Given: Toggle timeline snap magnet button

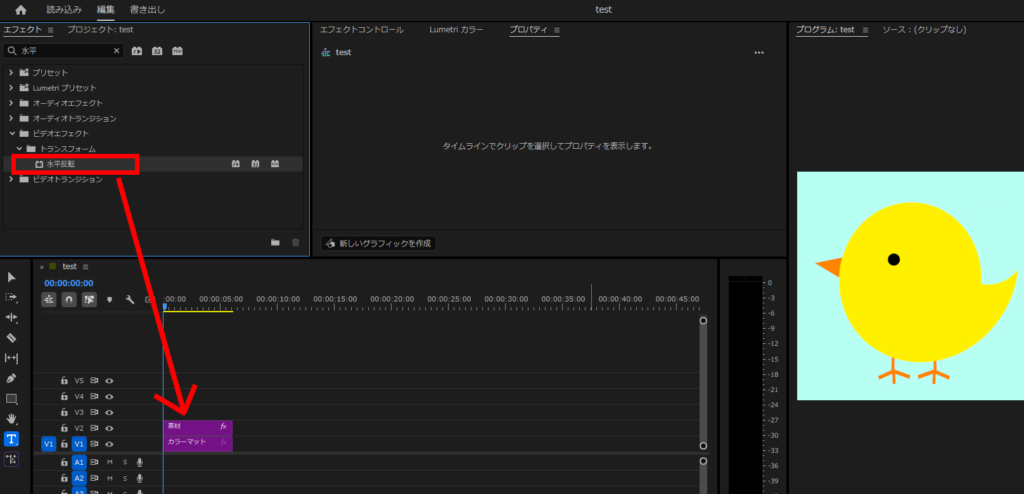Looking at the screenshot, I should point(69,299).
